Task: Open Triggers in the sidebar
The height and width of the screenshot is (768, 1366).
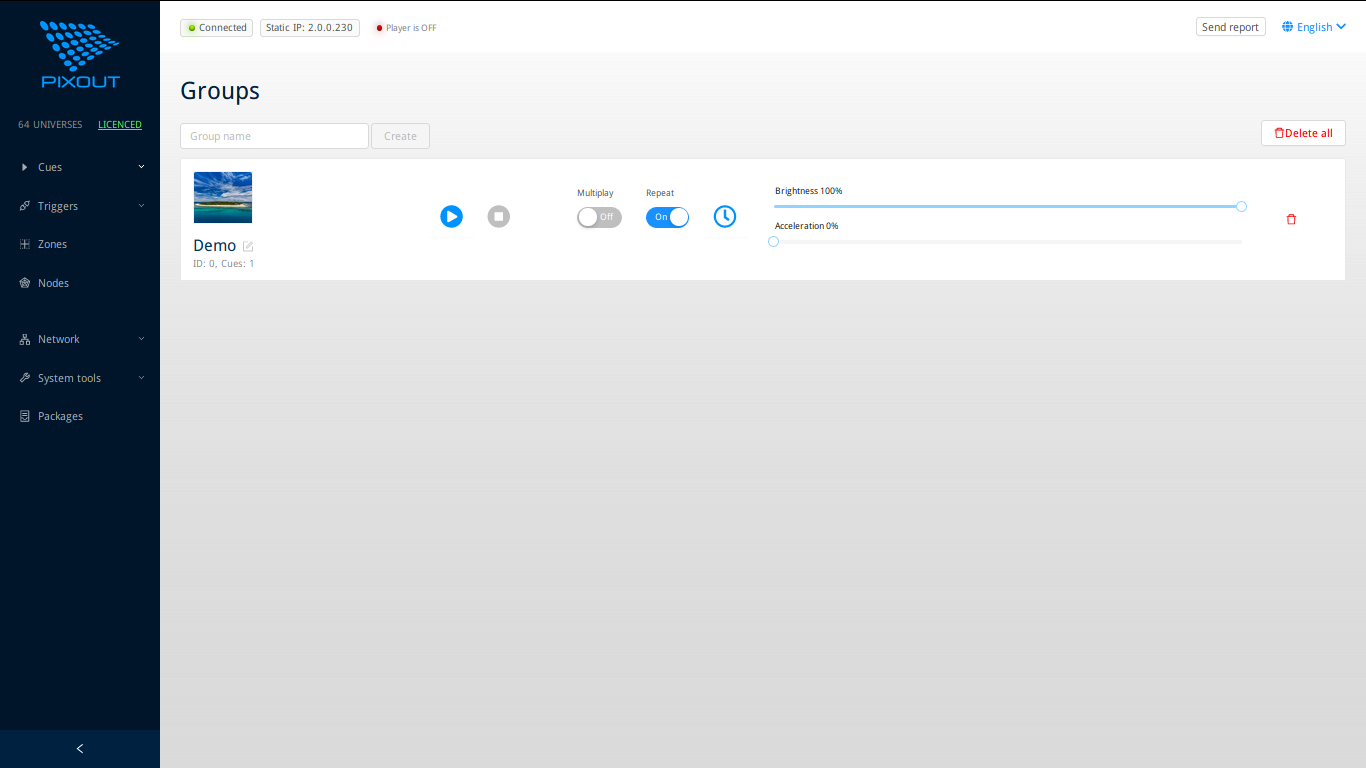Action: click(x=80, y=206)
